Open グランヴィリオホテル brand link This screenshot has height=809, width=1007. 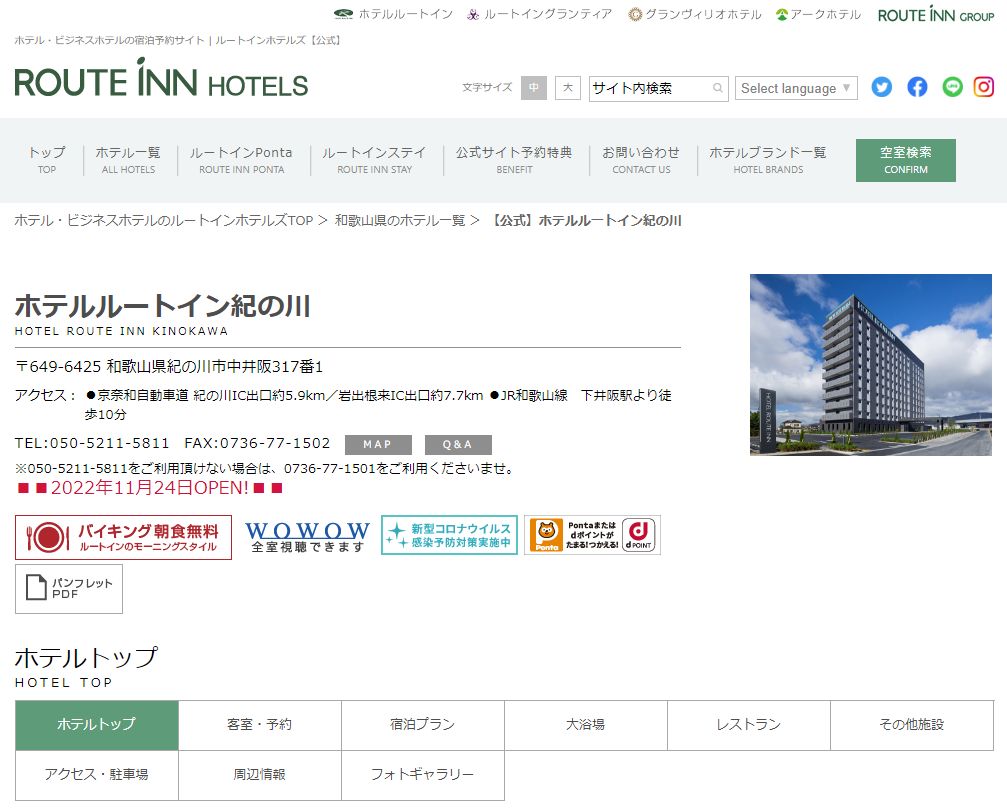(x=695, y=14)
